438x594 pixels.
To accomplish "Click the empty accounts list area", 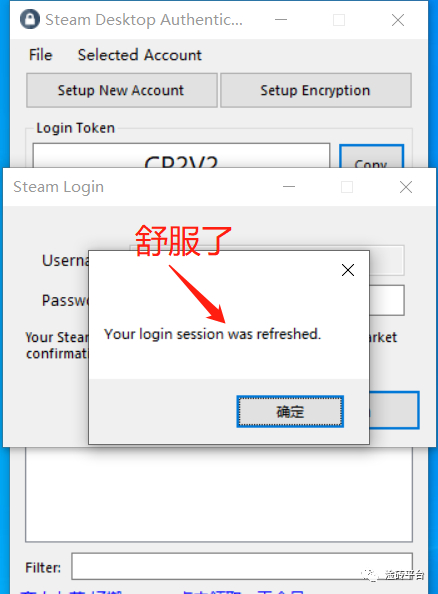I will coord(219,494).
